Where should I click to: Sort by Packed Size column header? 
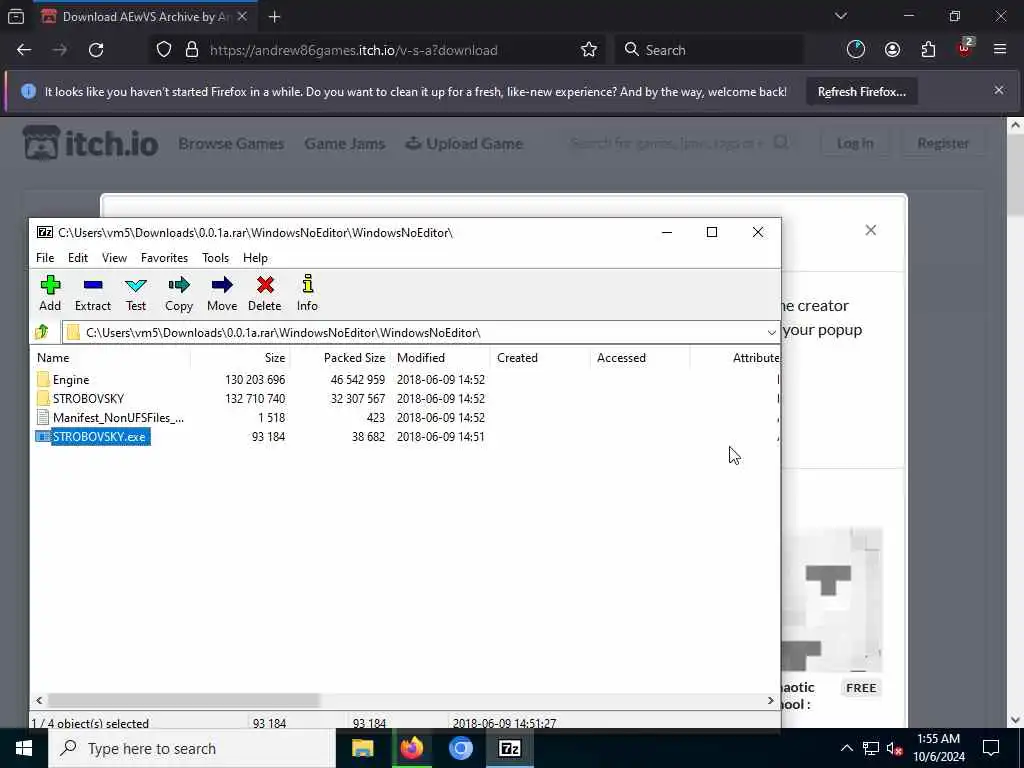tap(340, 358)
